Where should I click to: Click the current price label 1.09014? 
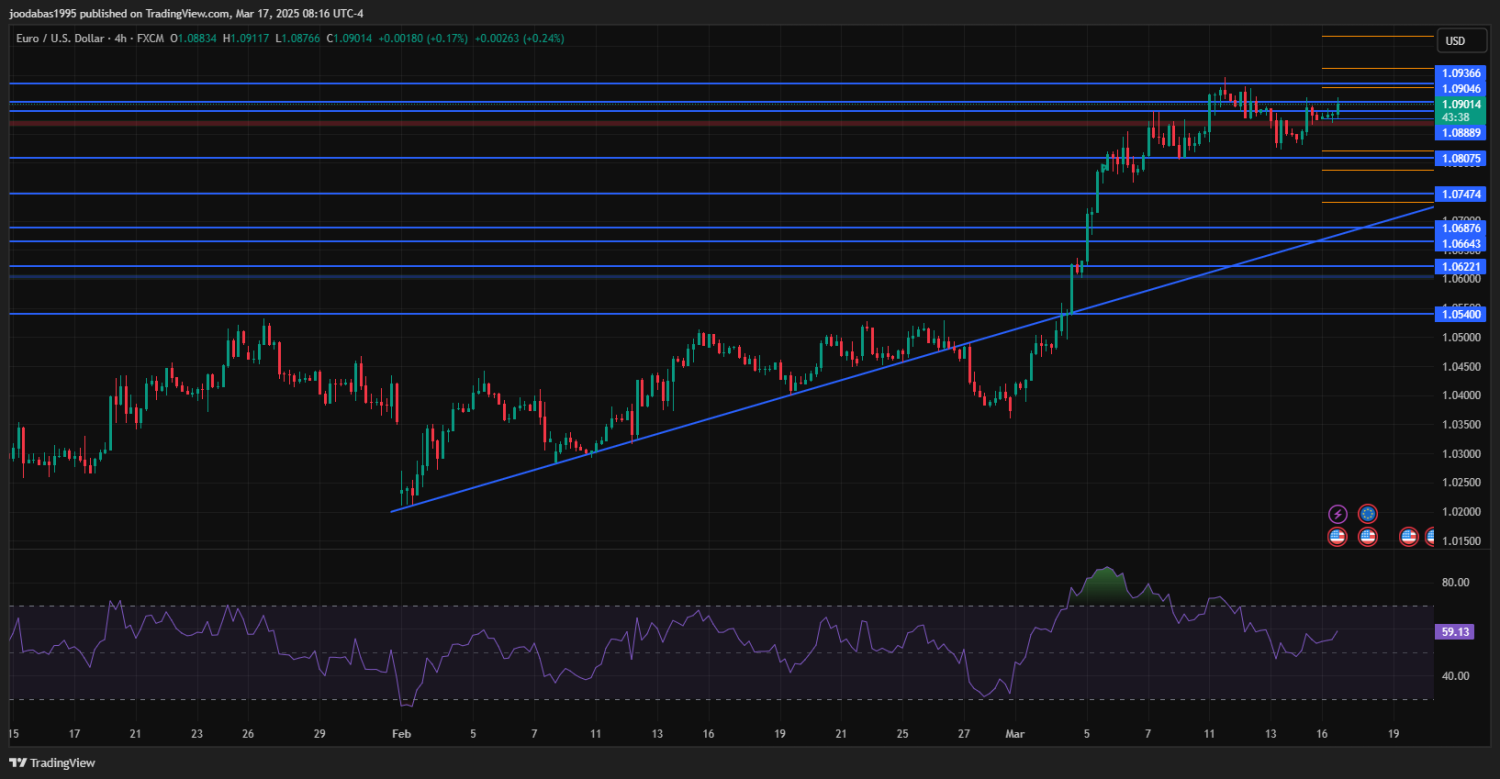point(1461,104)
